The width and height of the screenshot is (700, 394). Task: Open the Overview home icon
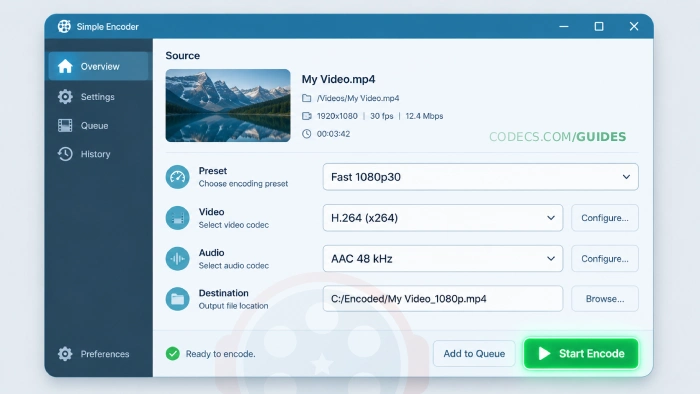tap(65, 66)
